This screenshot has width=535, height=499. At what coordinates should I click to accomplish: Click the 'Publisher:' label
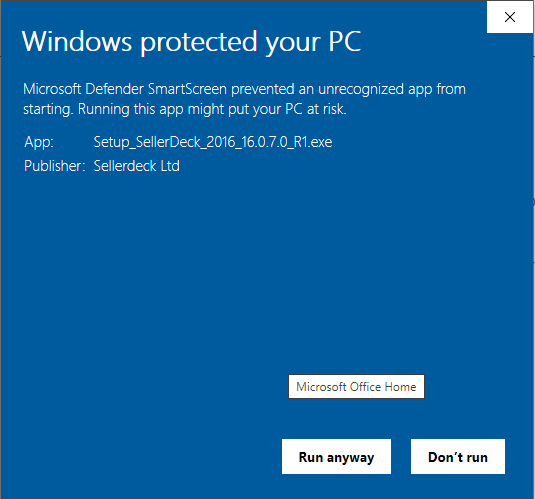tap(55, 166)
